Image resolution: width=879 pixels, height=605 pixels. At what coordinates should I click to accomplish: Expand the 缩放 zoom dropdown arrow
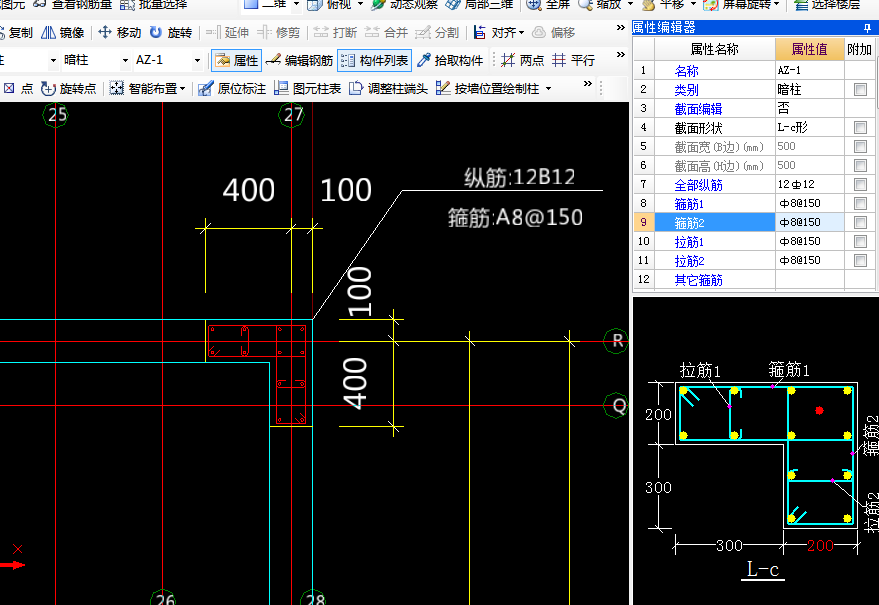tap(631, 4)
